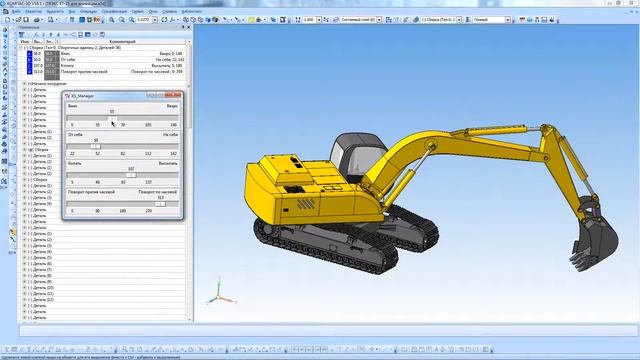
Task: Click the coordinate axes triad
Action: [220, 292]
